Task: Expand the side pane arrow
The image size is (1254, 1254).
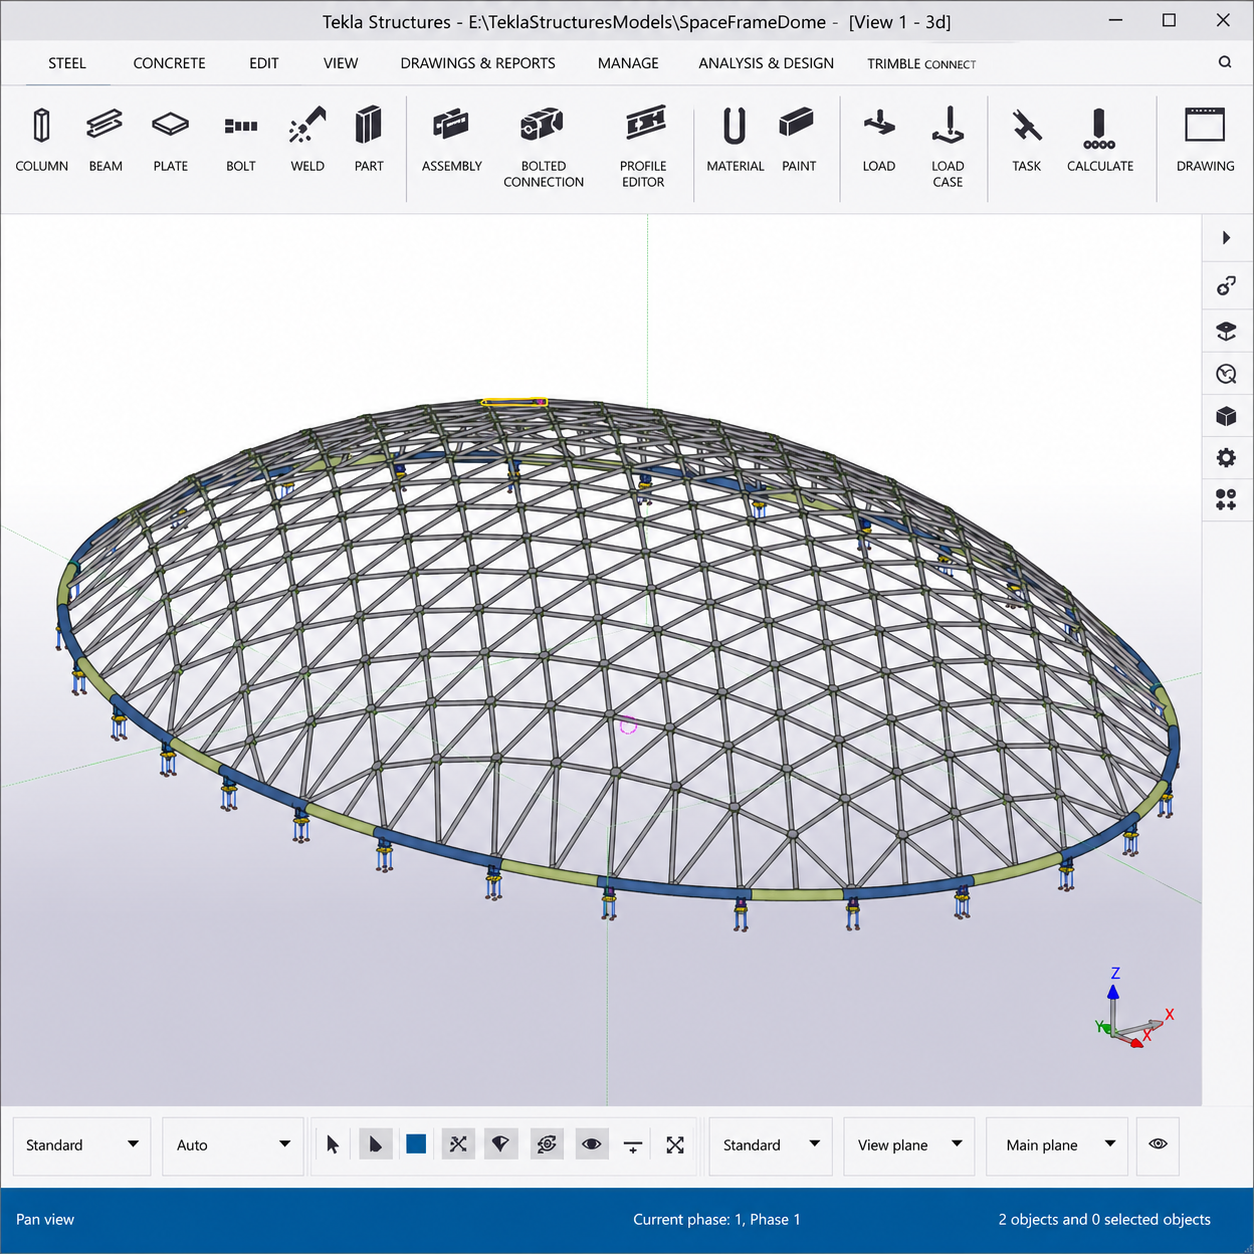Action: (1226, 238)
